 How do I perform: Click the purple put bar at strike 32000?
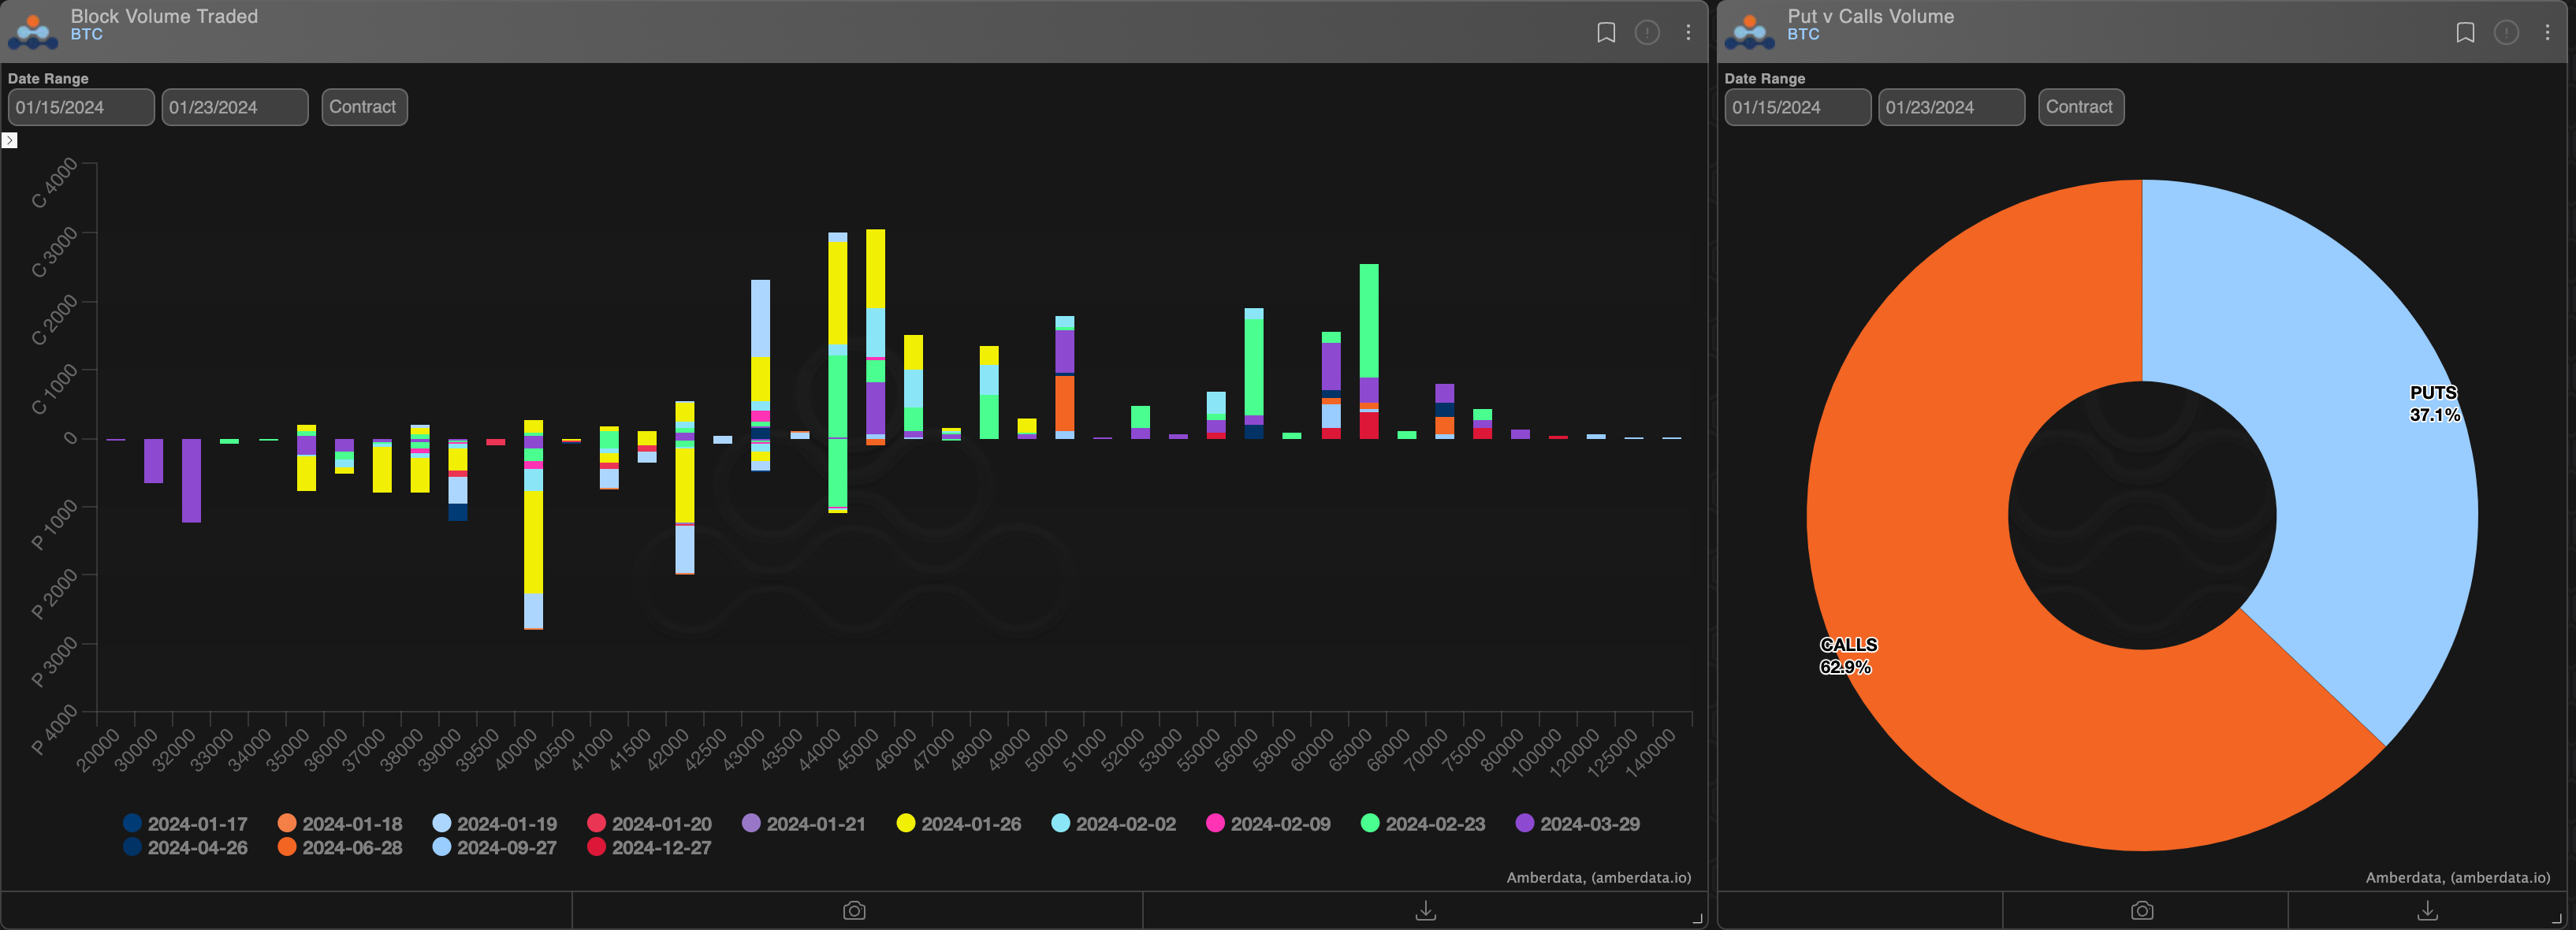tap(191, 480)
